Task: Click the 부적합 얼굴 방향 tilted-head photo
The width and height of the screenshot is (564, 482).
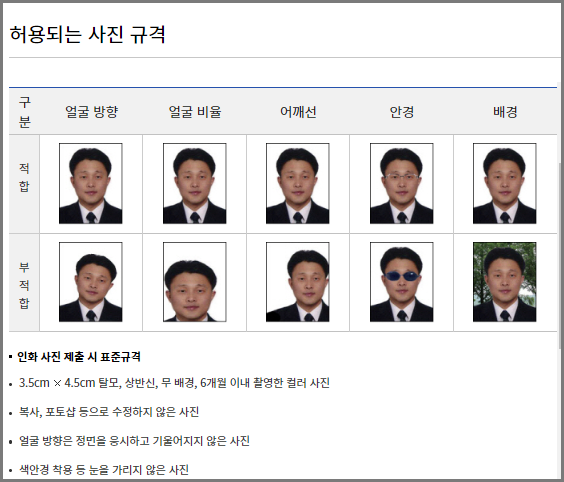Action: point(91,282)
